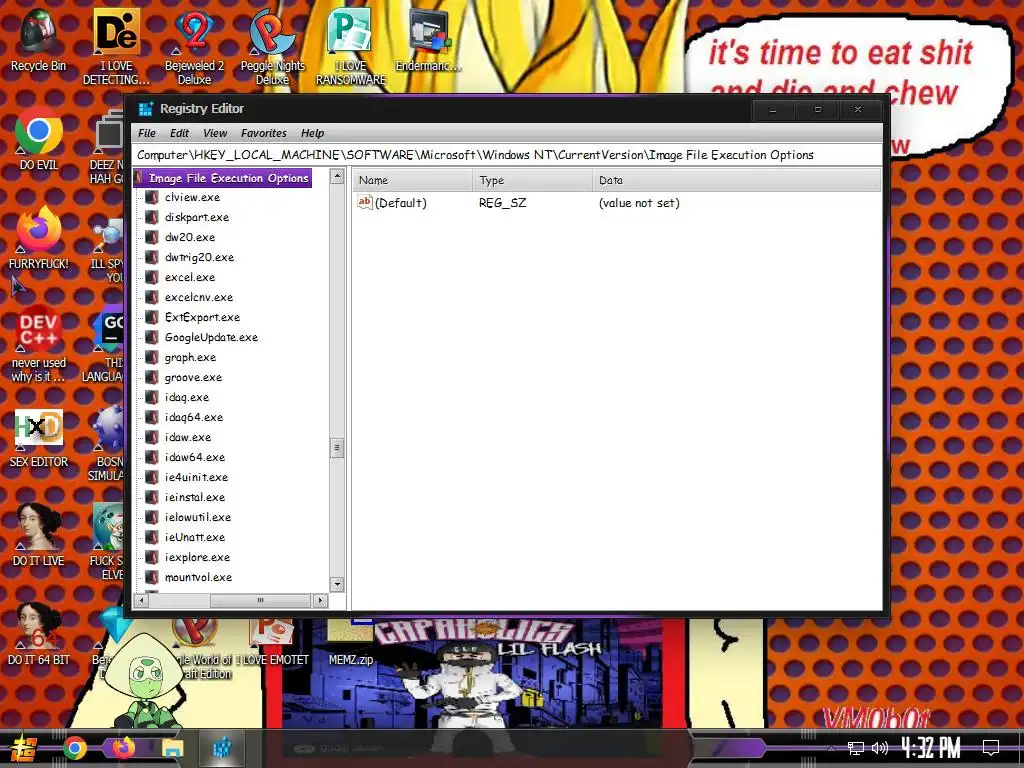Click the groove.exe key icon
The image size is (1024, 768).
[x=152, y=377]
